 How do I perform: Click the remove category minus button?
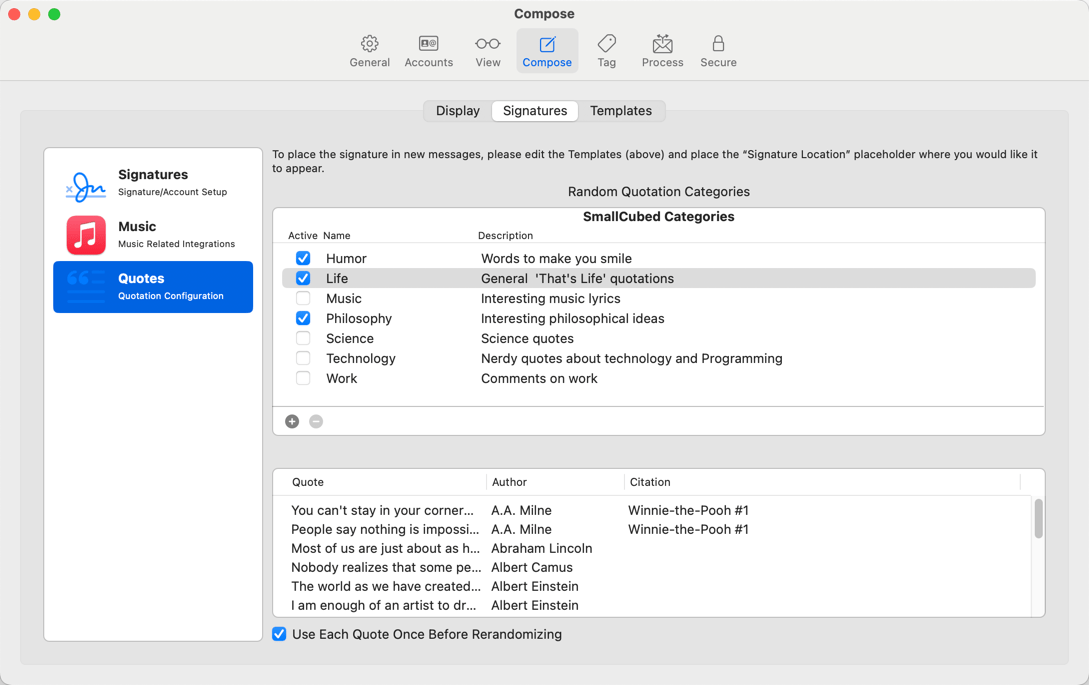point(316,422)
